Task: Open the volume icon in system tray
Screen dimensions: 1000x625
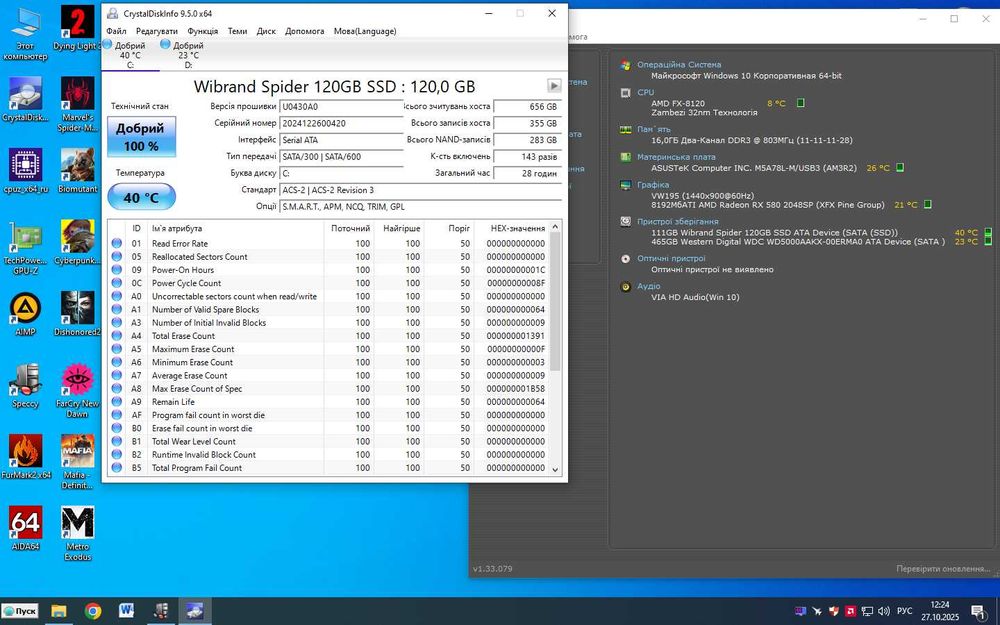Action: click(x=884, y=611)
